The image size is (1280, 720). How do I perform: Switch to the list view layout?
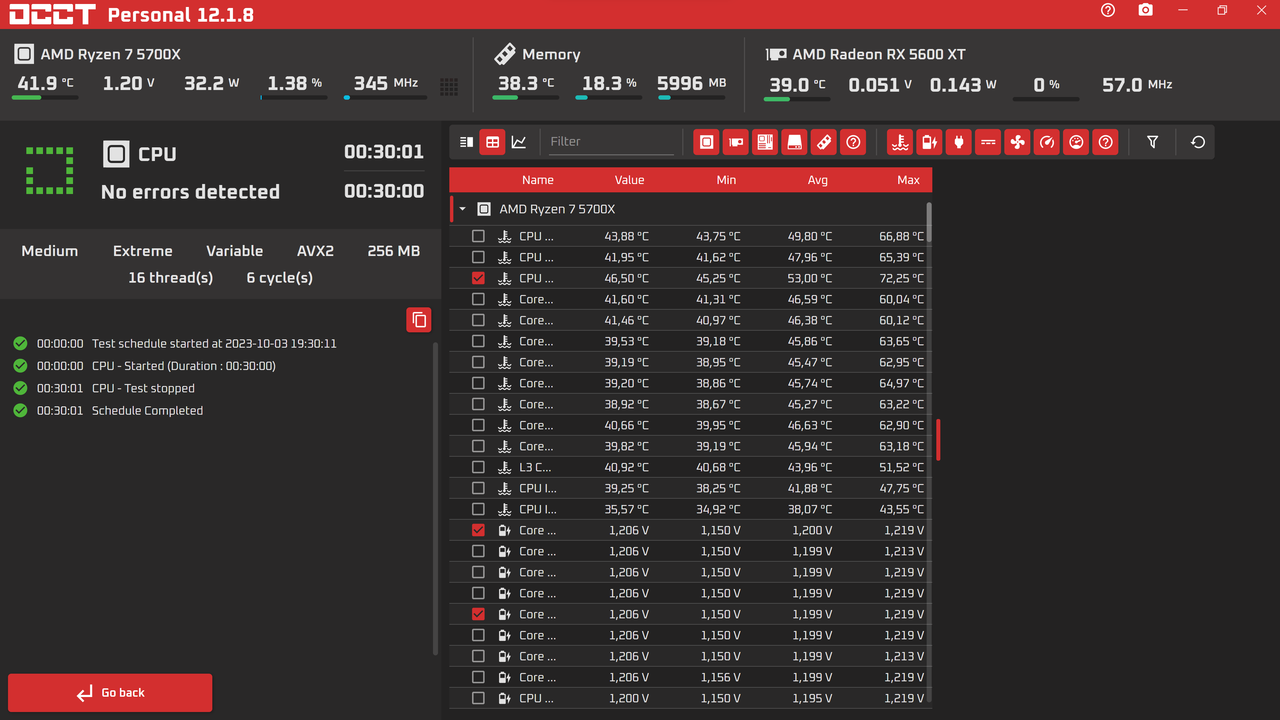[x=466, y=142]
